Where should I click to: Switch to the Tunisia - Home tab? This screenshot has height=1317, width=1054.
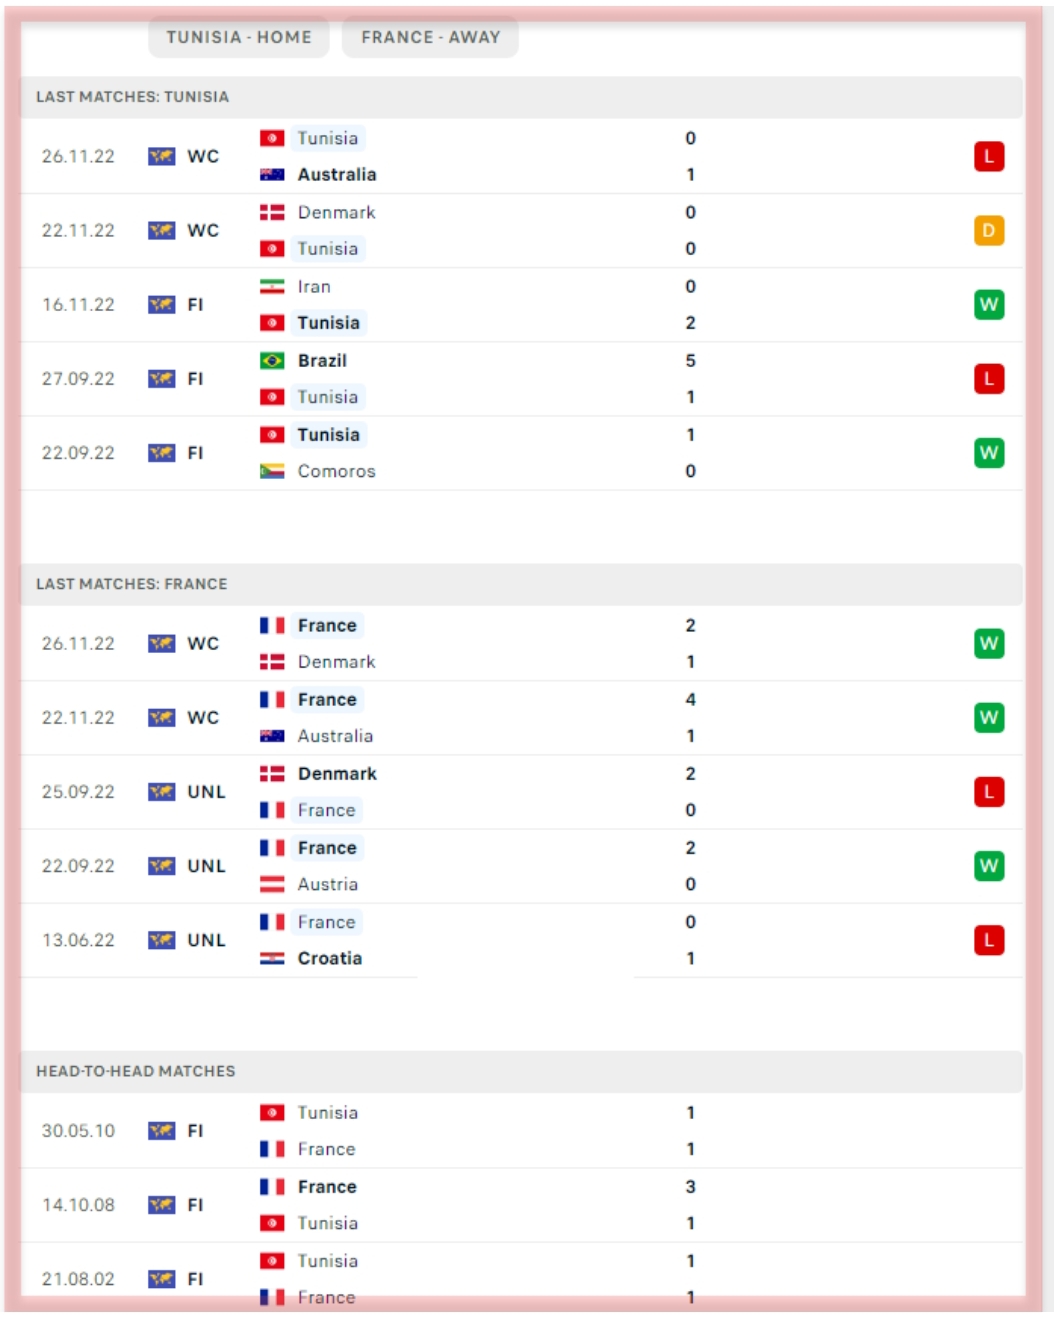coord(239,37)
